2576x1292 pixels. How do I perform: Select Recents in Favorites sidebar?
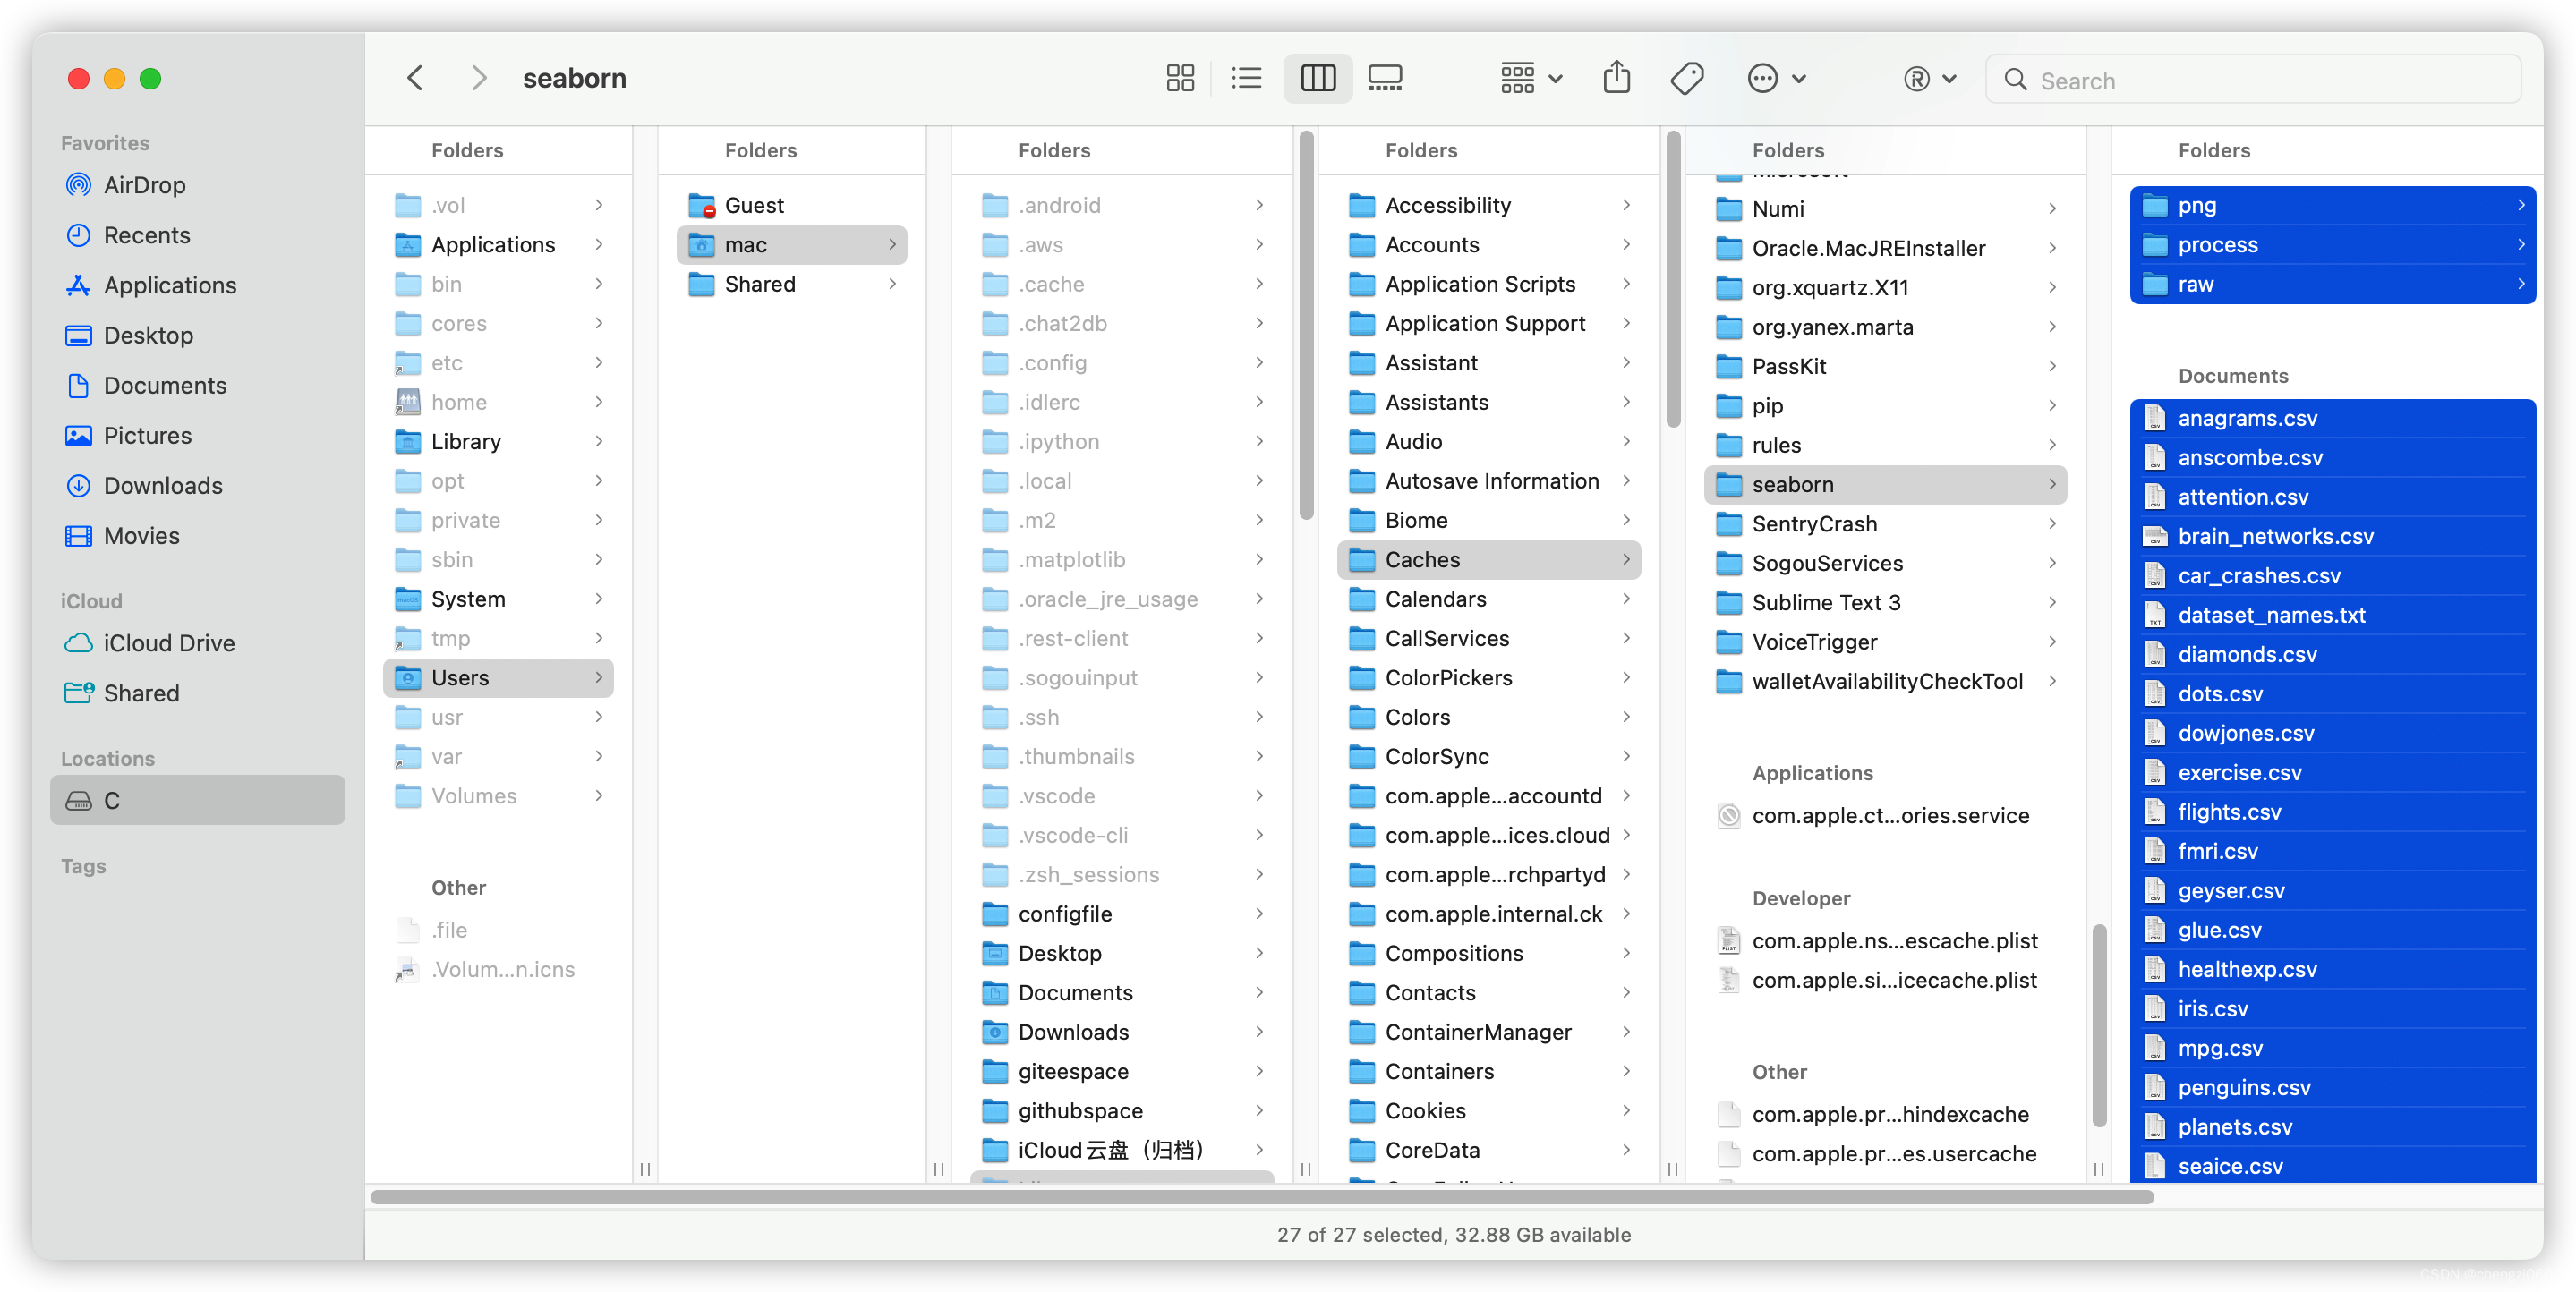(147, 235)
